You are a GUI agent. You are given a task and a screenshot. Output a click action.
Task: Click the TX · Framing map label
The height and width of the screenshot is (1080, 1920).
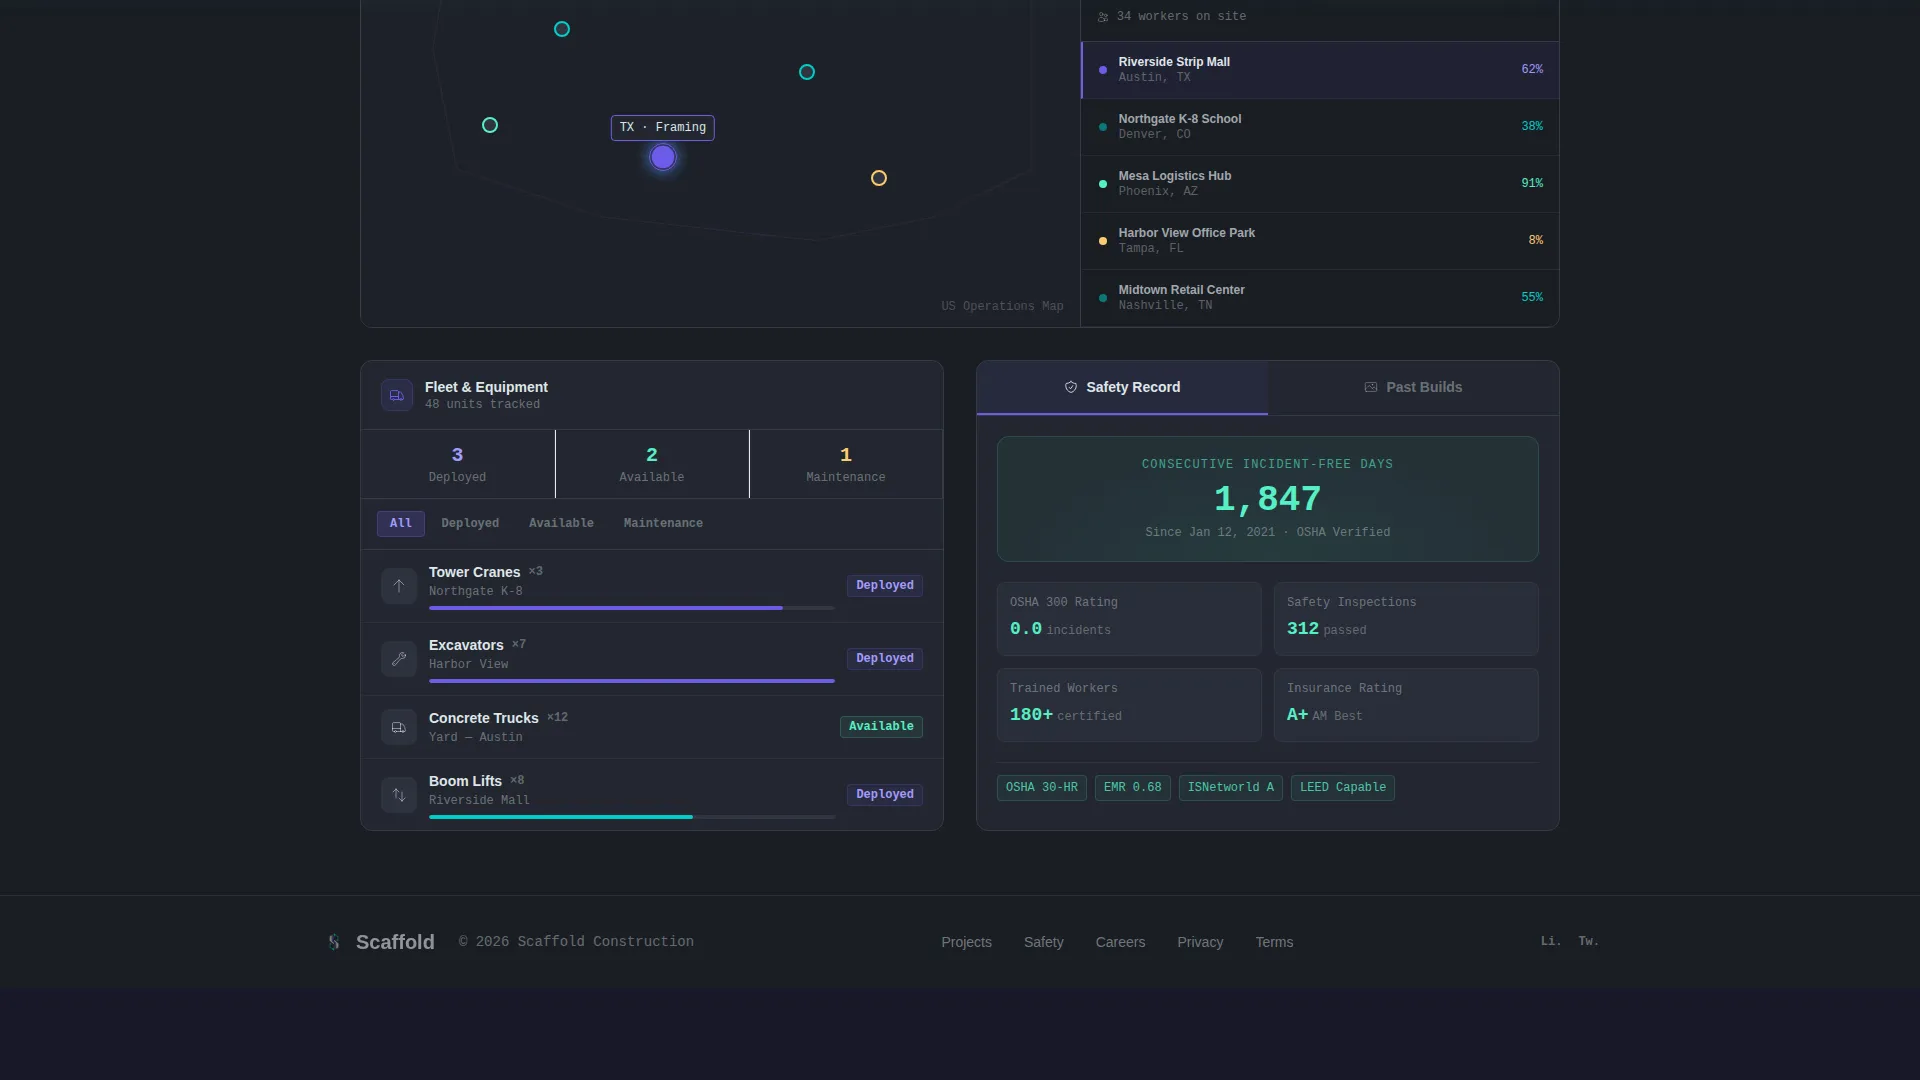coord(663,128)
